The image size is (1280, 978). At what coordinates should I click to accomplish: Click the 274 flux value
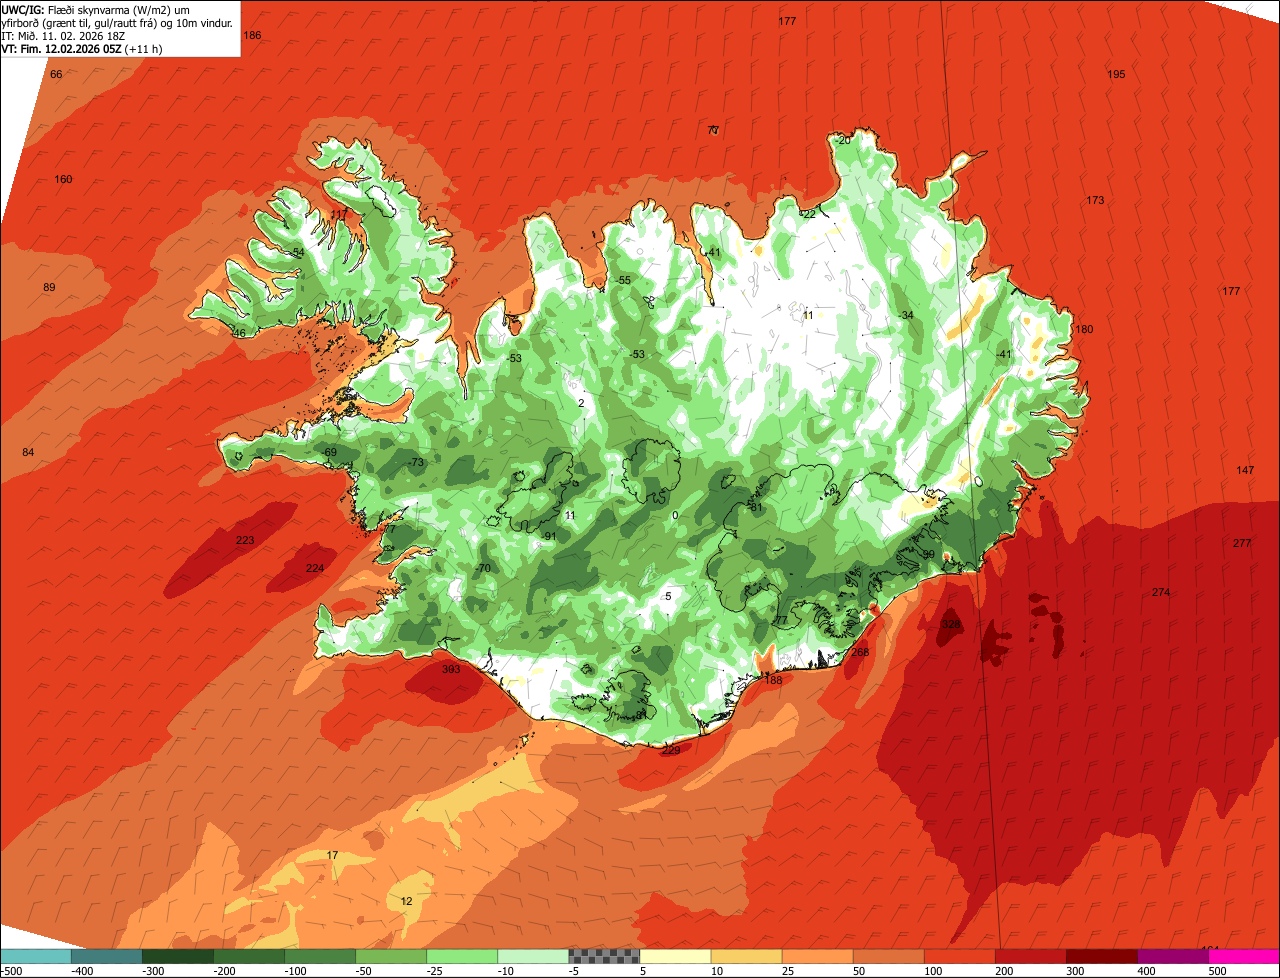(1160, 592)
